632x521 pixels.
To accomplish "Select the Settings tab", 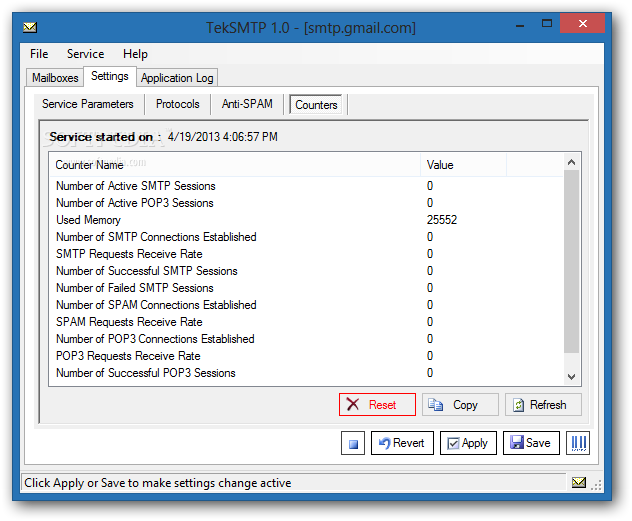I will [110, 76].
